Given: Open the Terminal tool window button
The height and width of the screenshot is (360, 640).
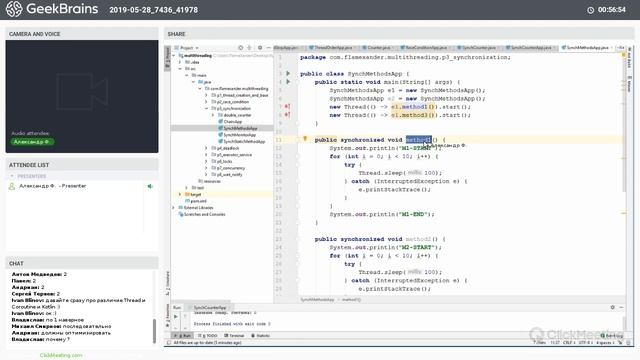Looking at the screenshot, I should [234, 336].
